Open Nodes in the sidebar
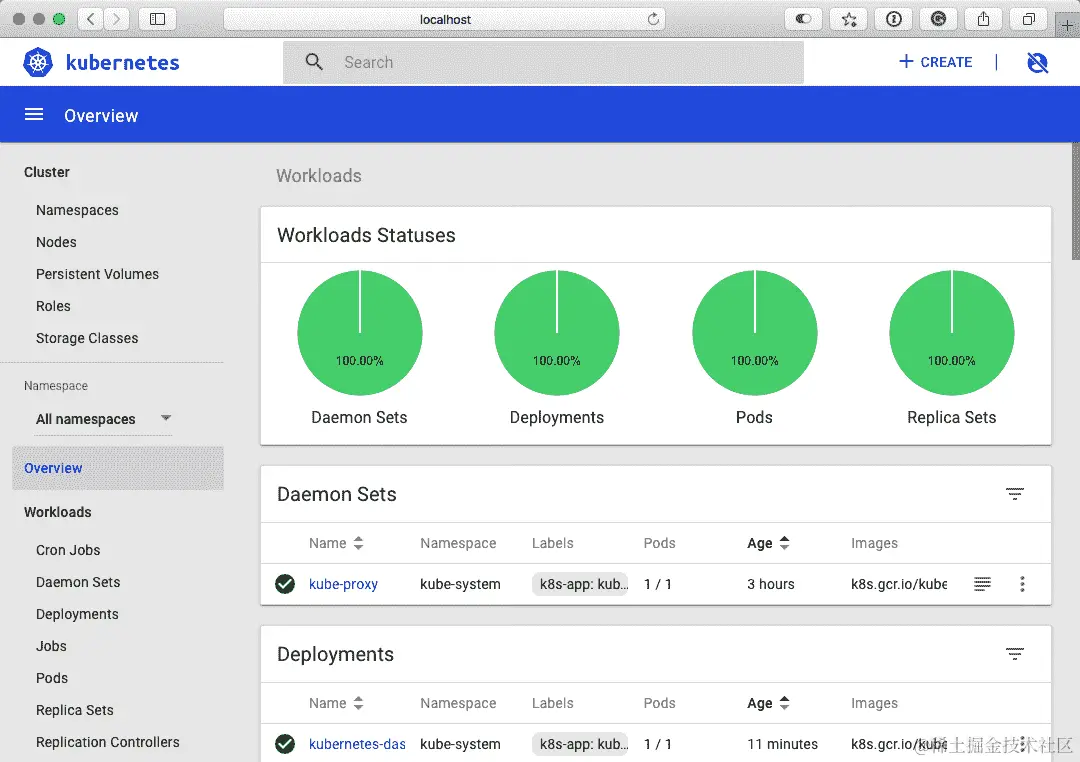The width and height of the screenshot is (1080, 762). point(56,242)
